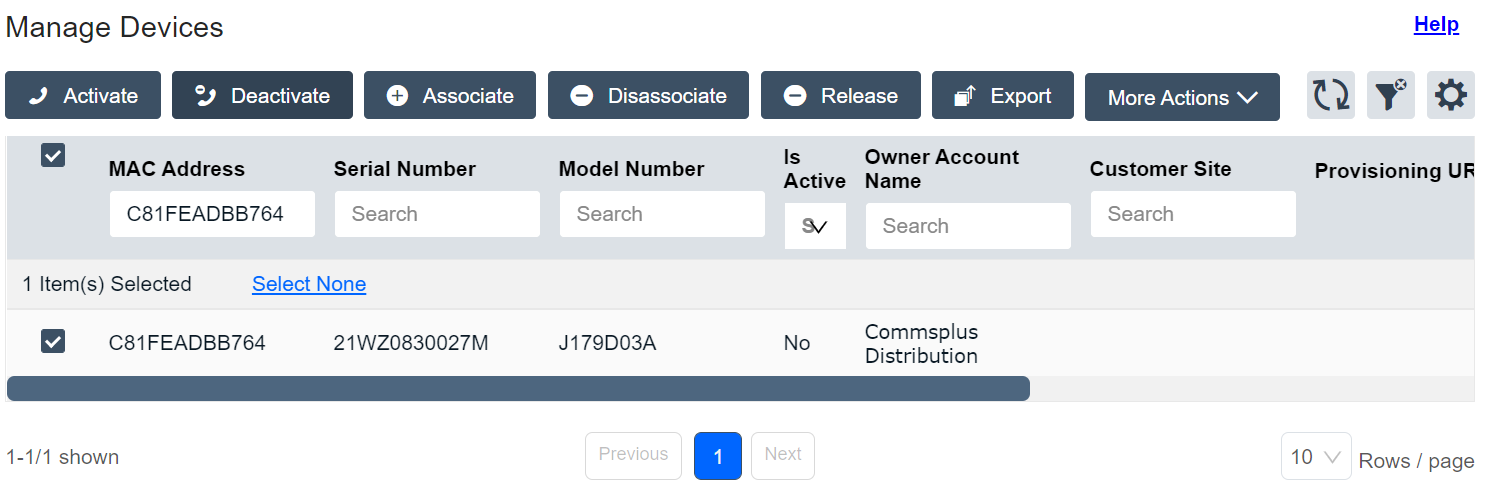Open the More Actions dropdown
1488x481 pixels.
pyautogui.click(x=1182, y=97)
